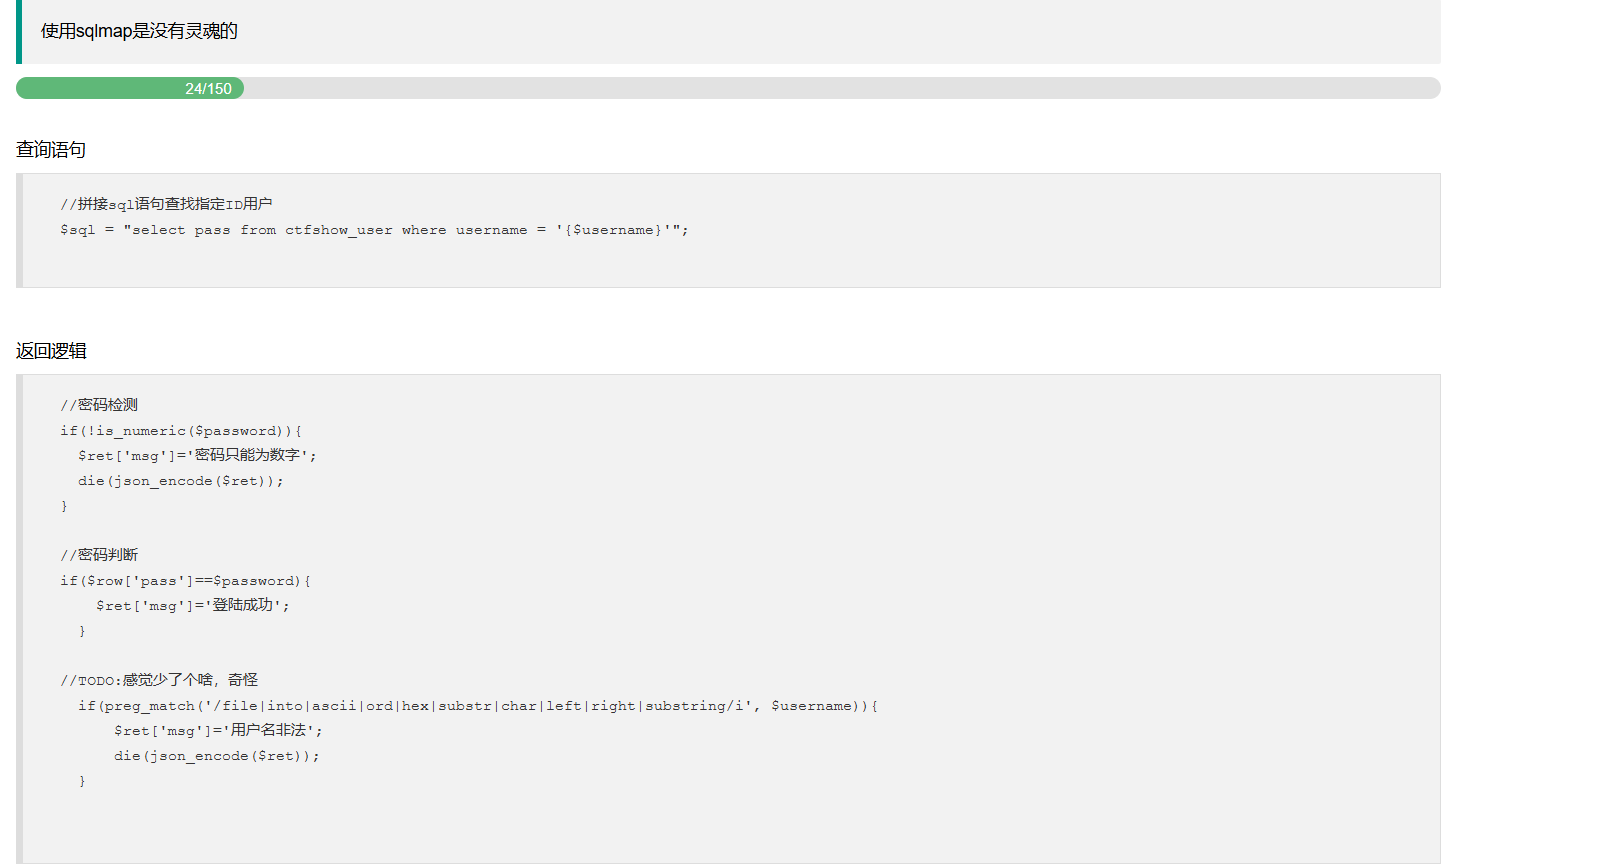Click the $row['pass']==$password condition line

(185, 581)
